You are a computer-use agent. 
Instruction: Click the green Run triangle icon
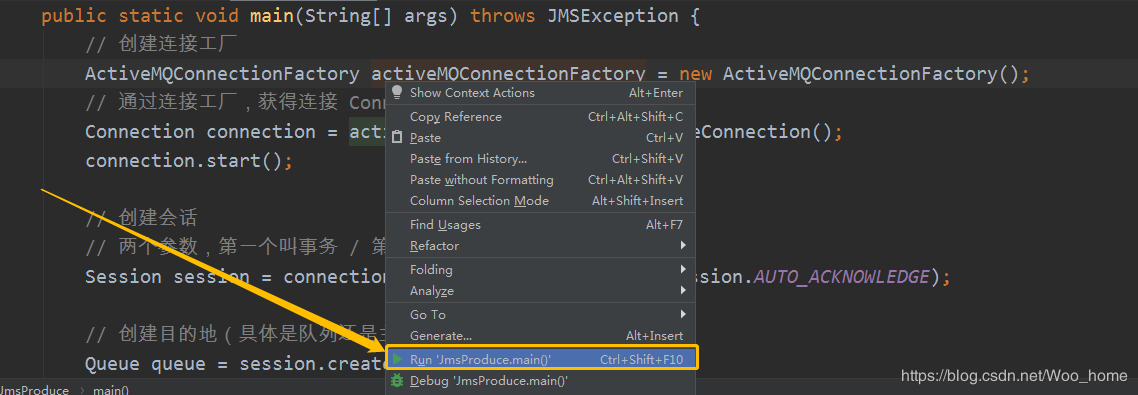pos(396,359)
